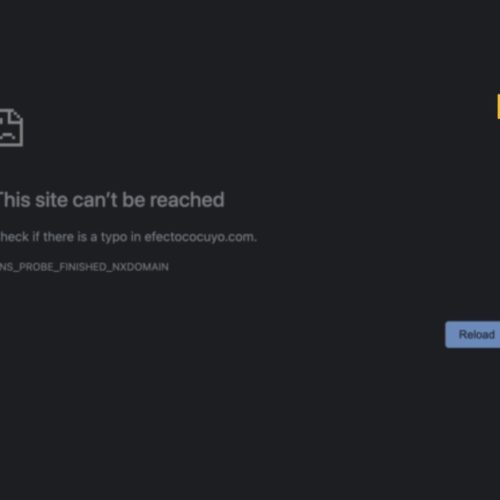
Task: Click the efectococuyo.com domain text
Action: 200,237
